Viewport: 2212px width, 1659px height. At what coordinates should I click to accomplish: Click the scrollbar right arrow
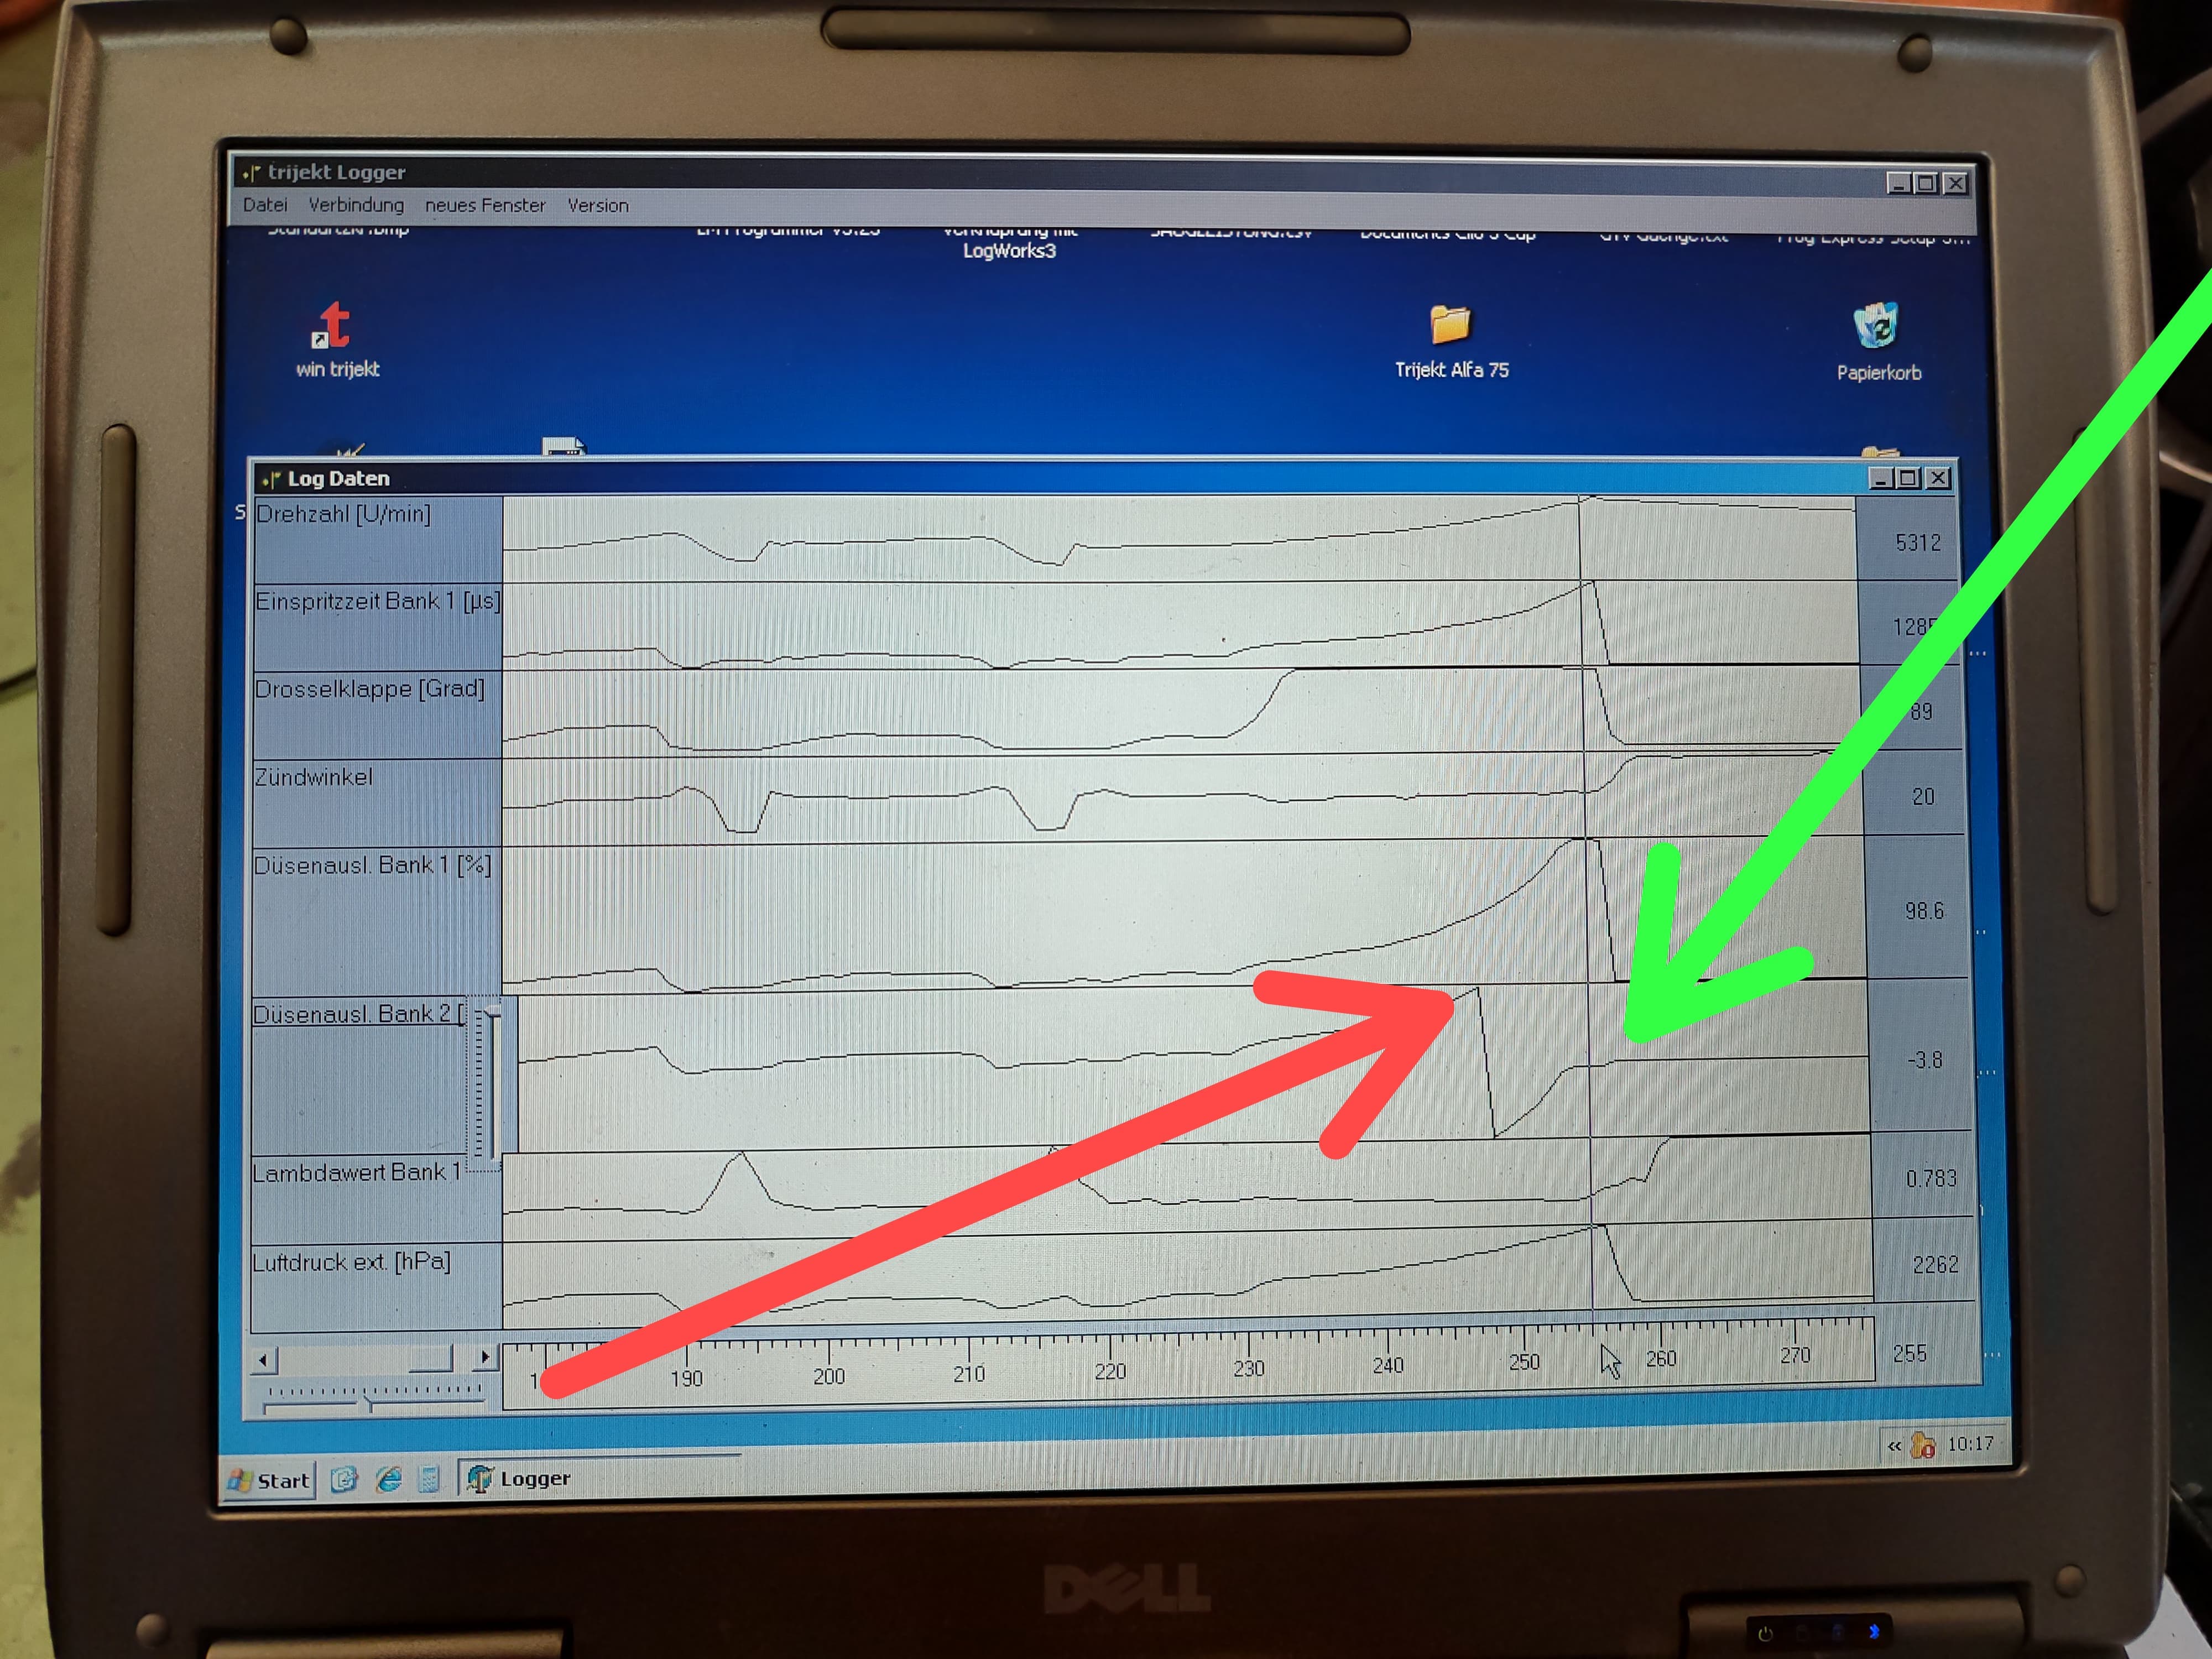tap(485, 1357)
